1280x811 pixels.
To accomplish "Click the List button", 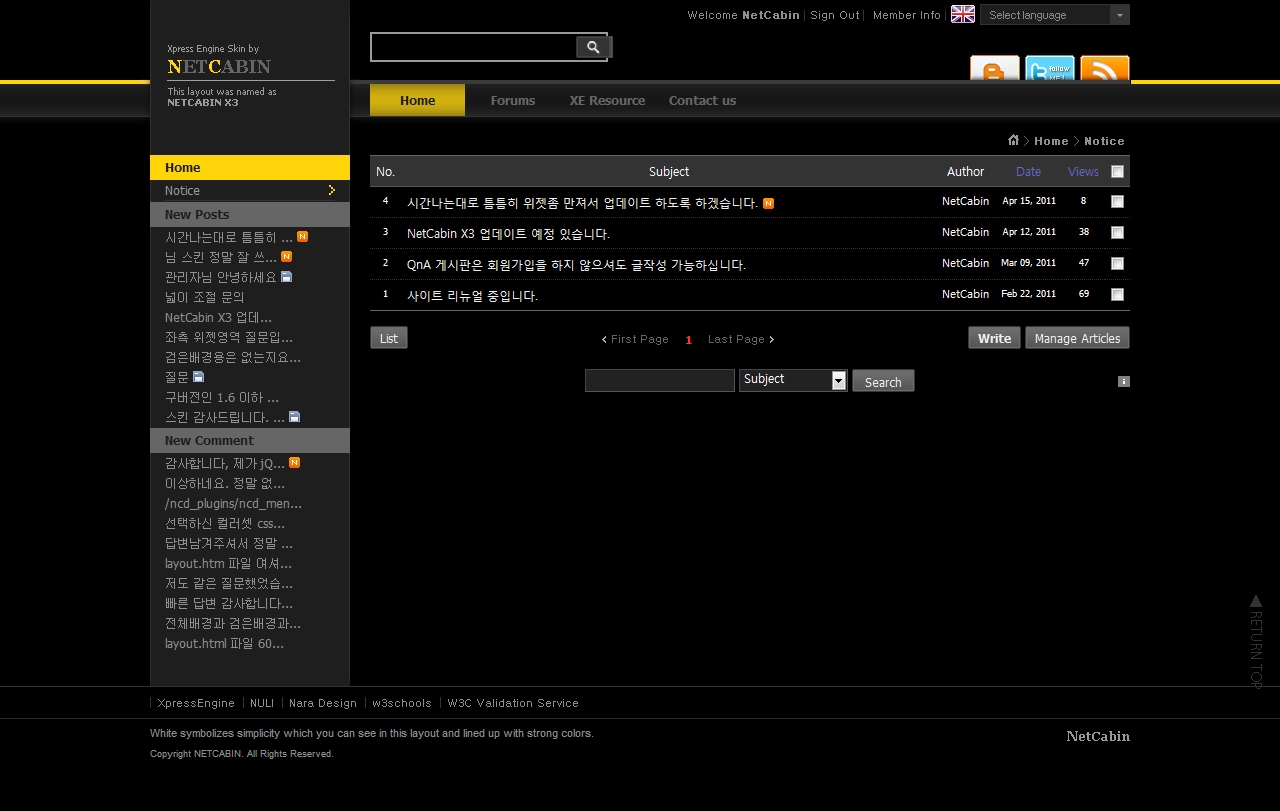I will (389, 338).
